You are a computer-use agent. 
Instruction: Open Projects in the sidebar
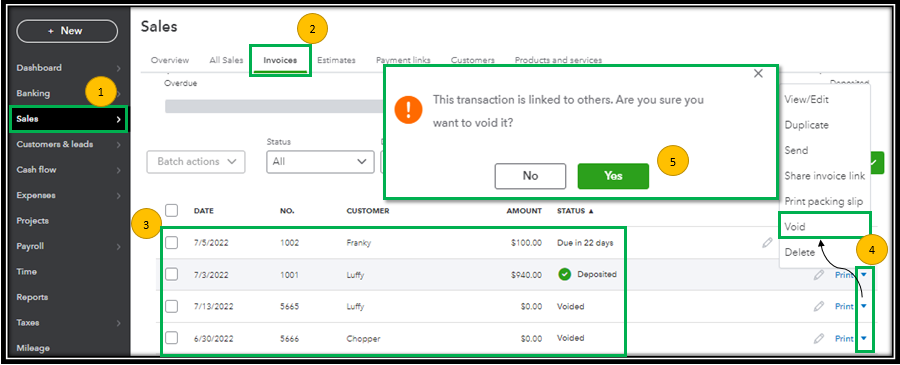[x=33, y=221]
